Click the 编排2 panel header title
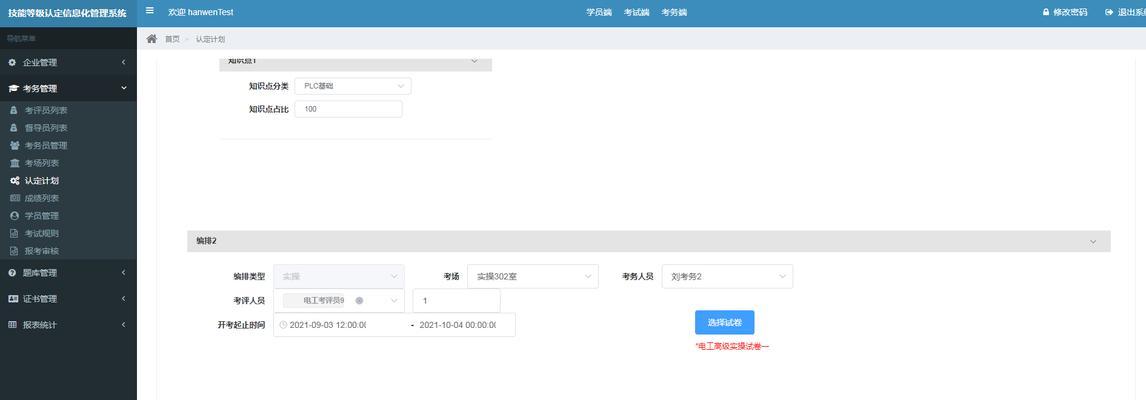1146x400 pixels. 206,241
